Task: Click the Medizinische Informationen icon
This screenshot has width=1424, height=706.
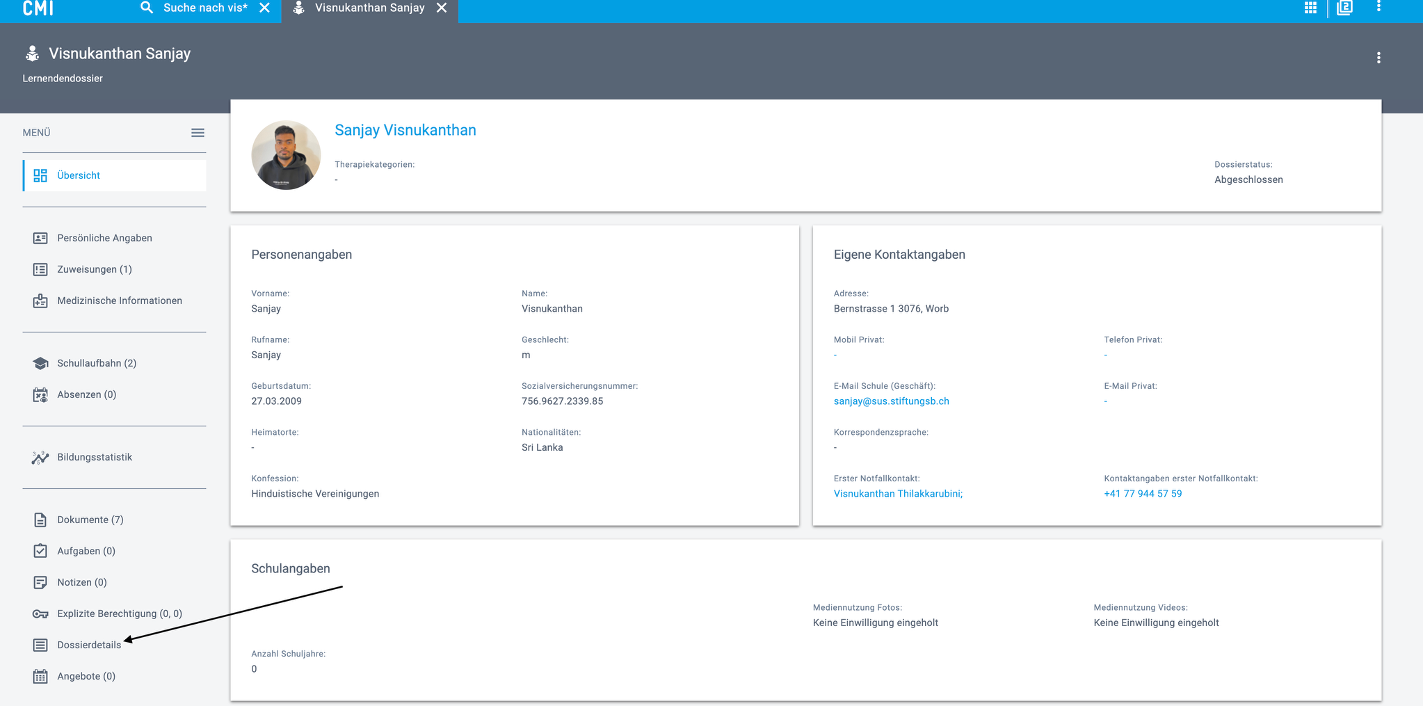Action: click(x=40, y=301)
